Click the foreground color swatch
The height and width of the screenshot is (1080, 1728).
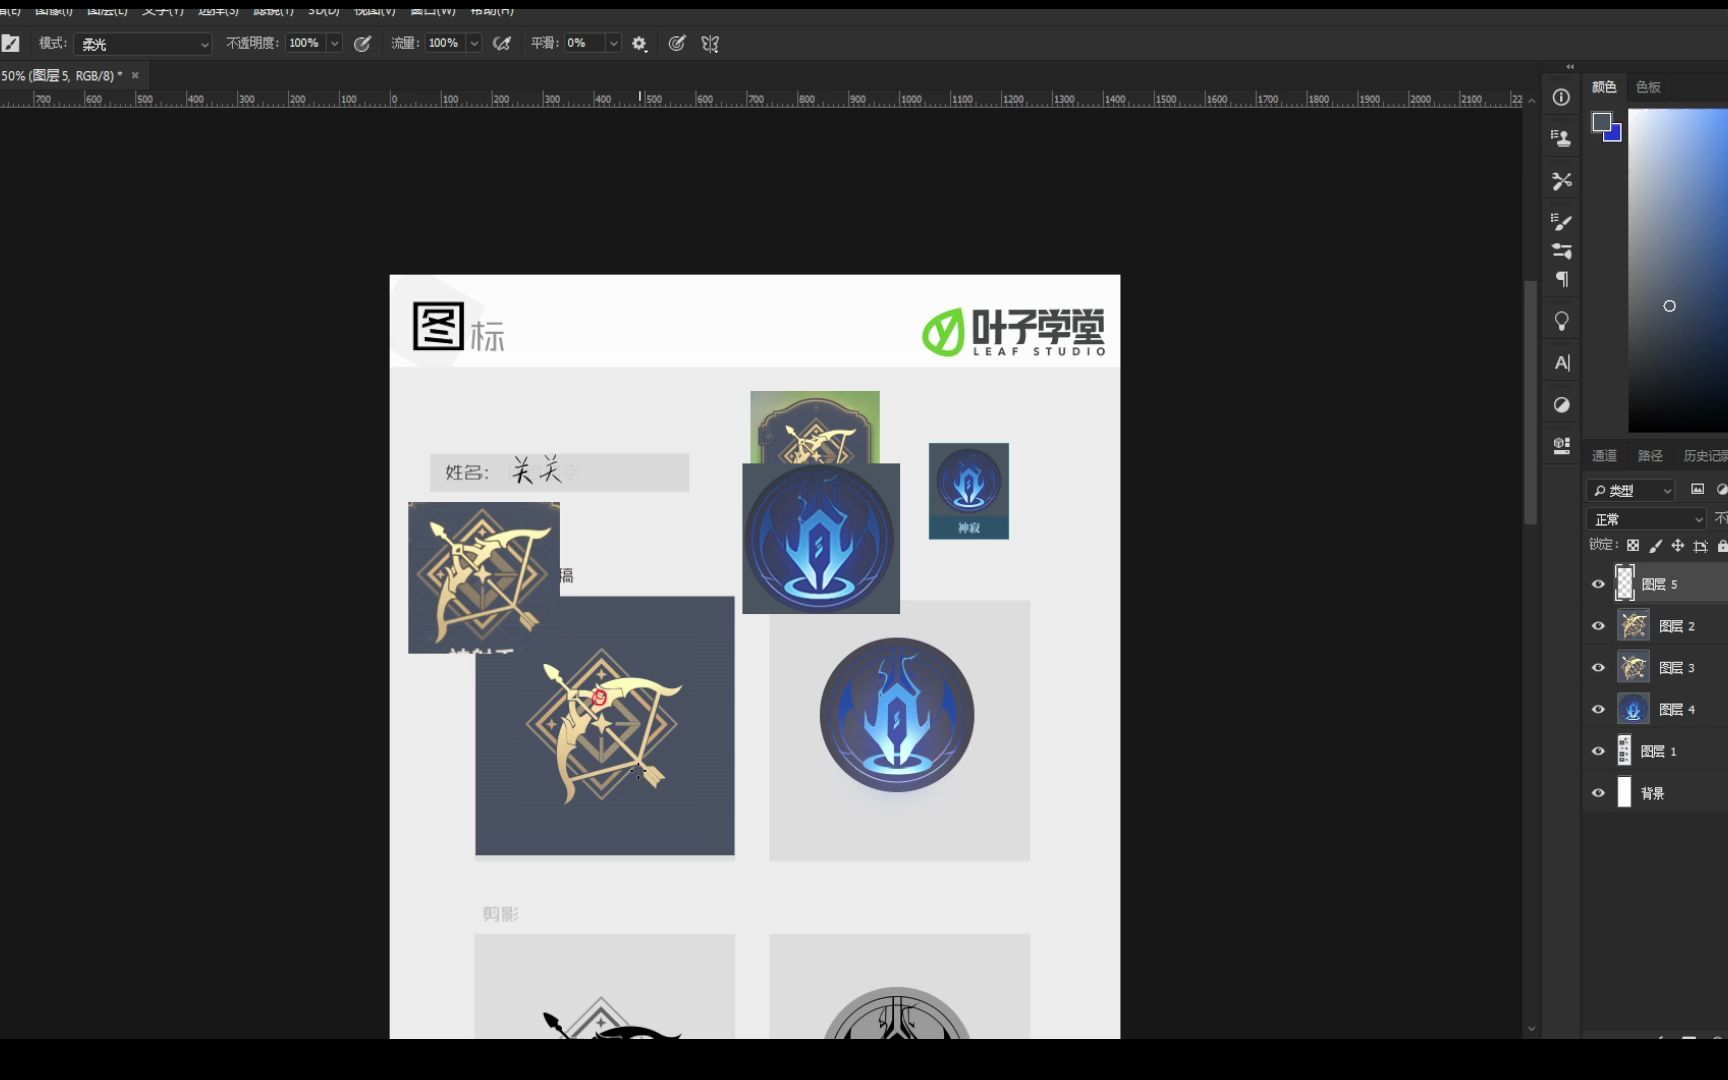click(1602, 123)
